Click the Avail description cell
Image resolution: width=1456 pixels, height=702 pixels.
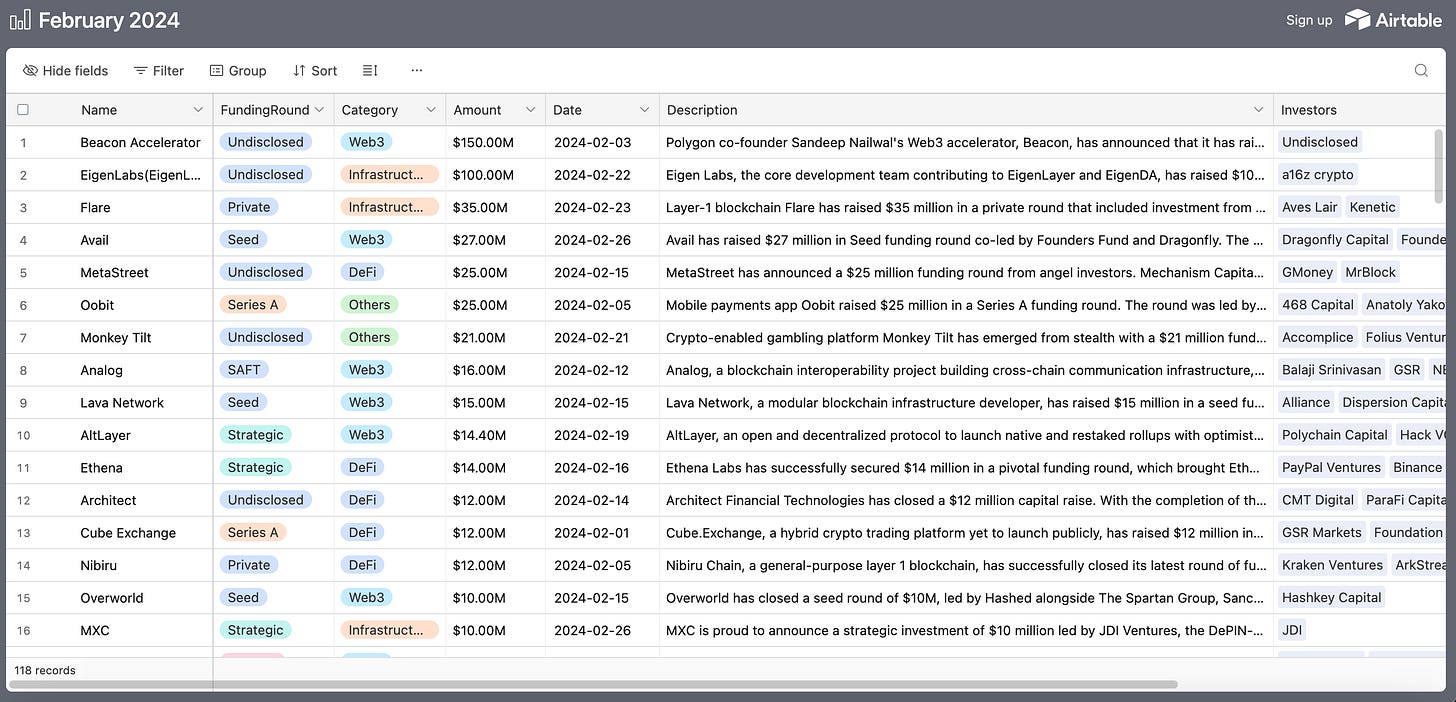pos(966,240)
